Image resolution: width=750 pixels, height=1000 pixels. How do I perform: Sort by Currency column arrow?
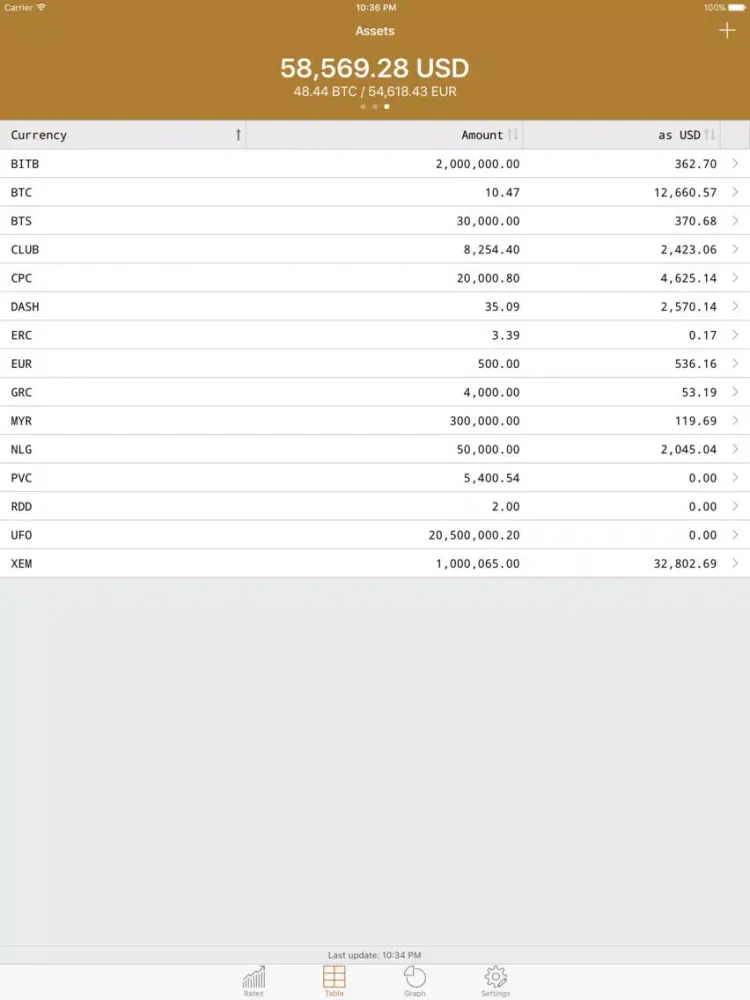(x=238, y=135)
